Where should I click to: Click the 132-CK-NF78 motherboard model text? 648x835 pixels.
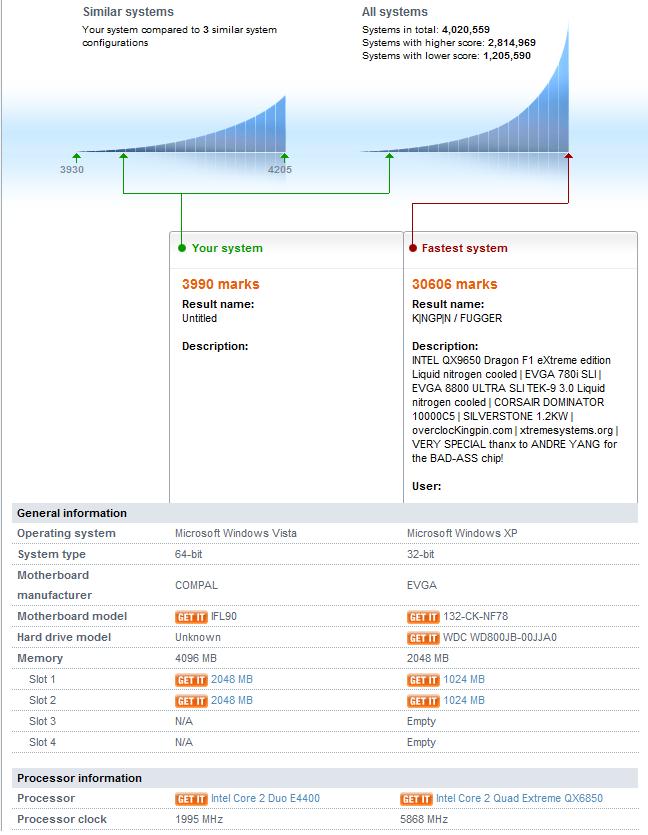[475, 617]
